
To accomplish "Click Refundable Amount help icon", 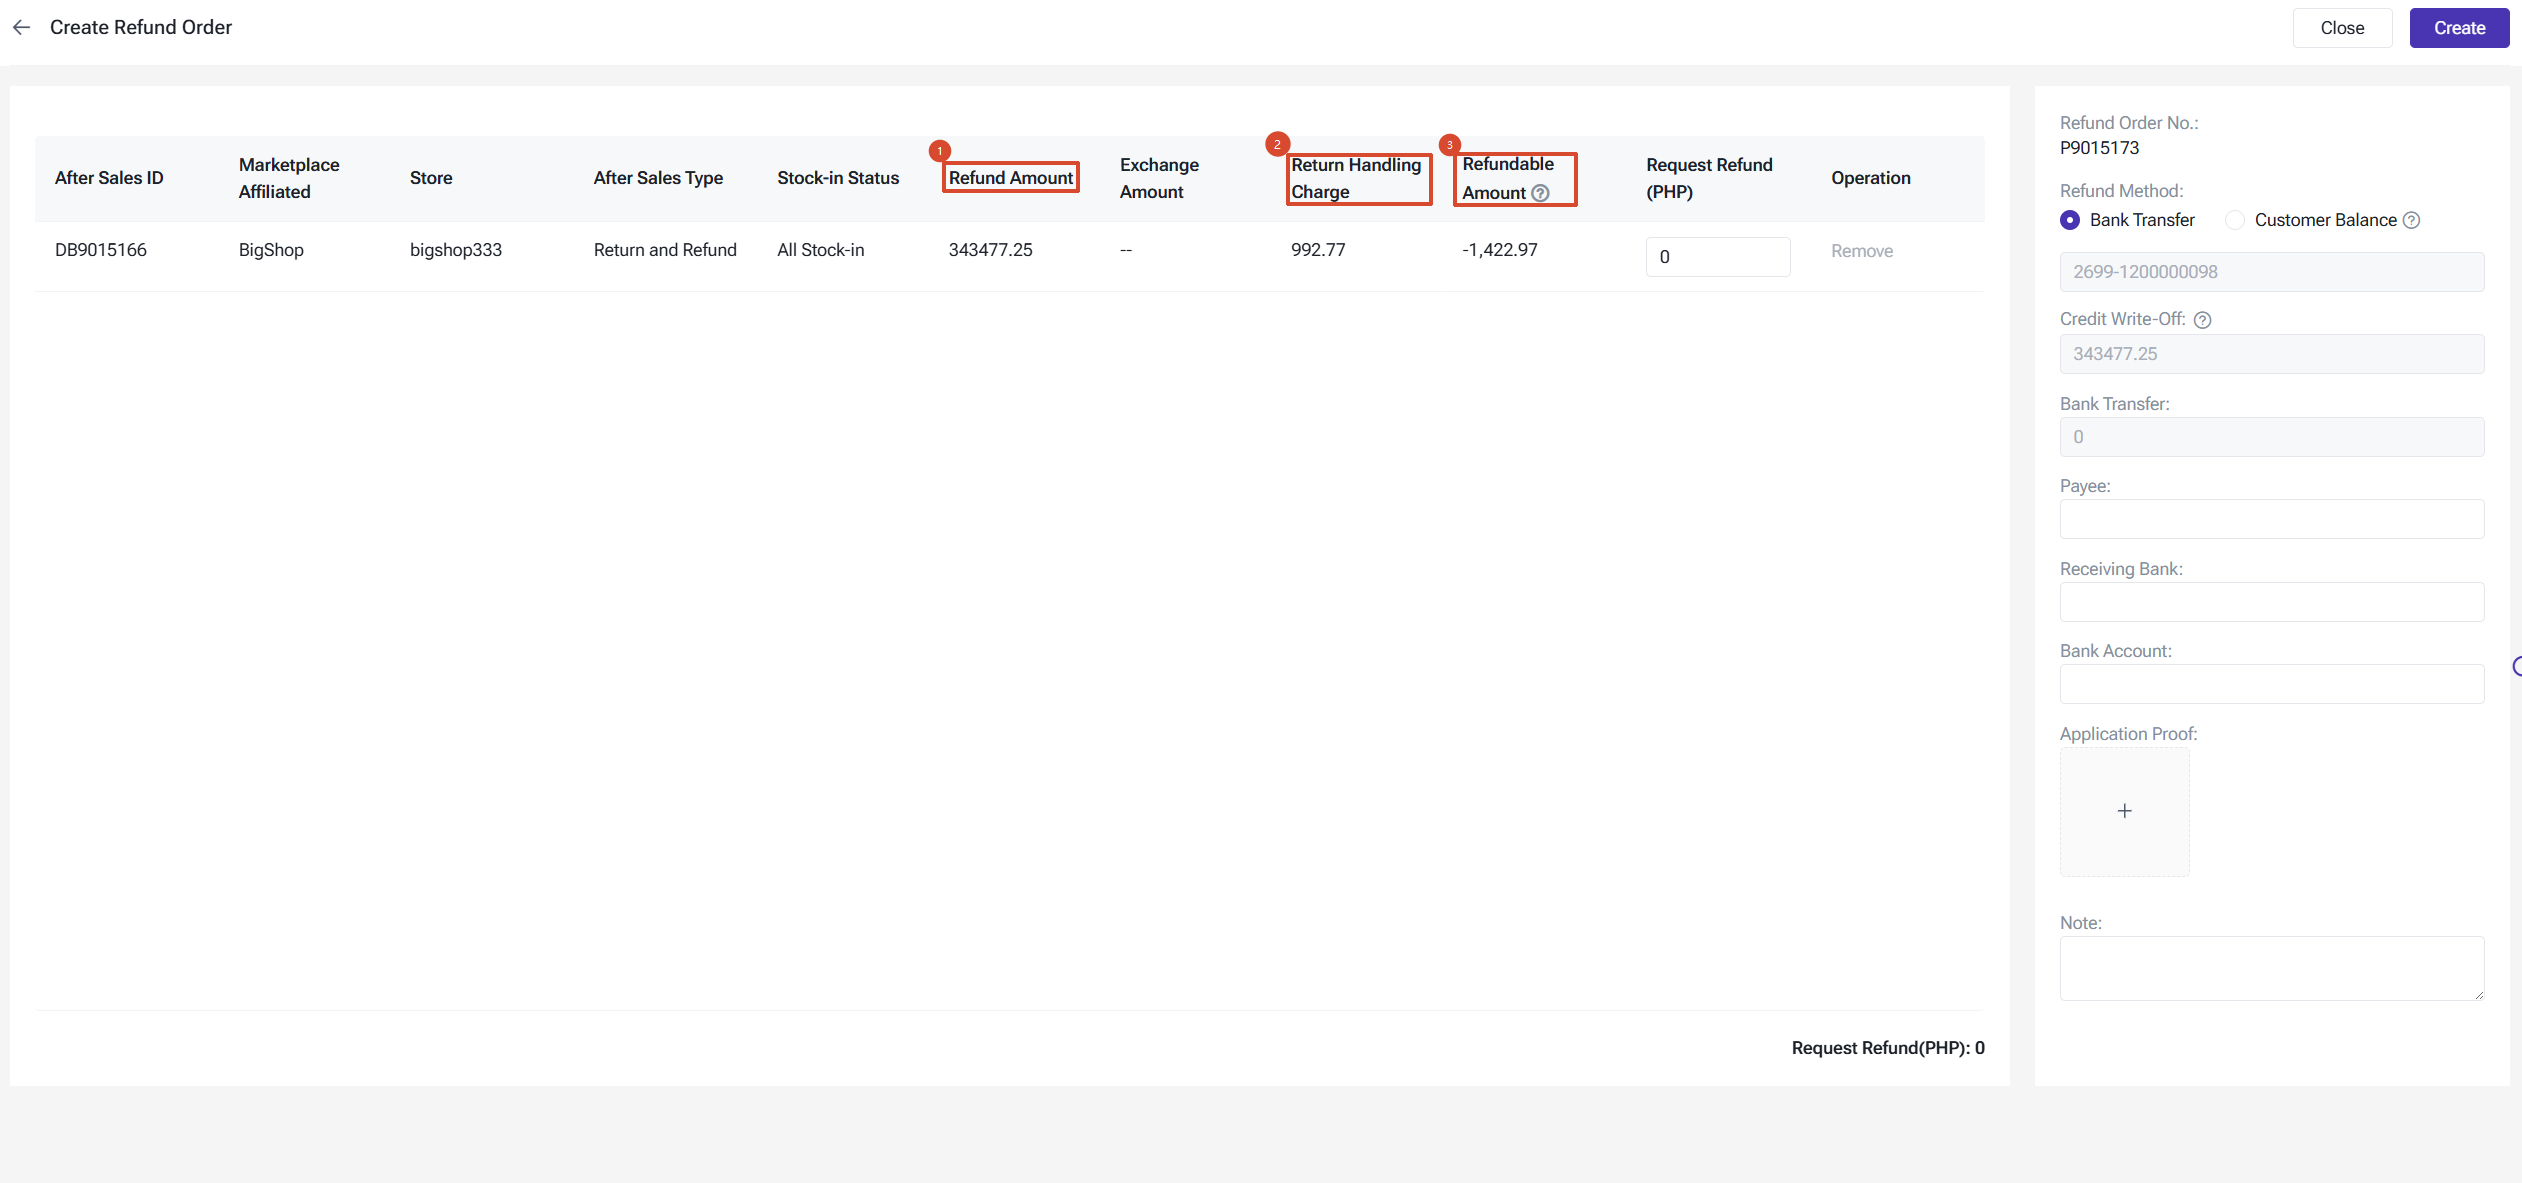I will (1540, 193).
